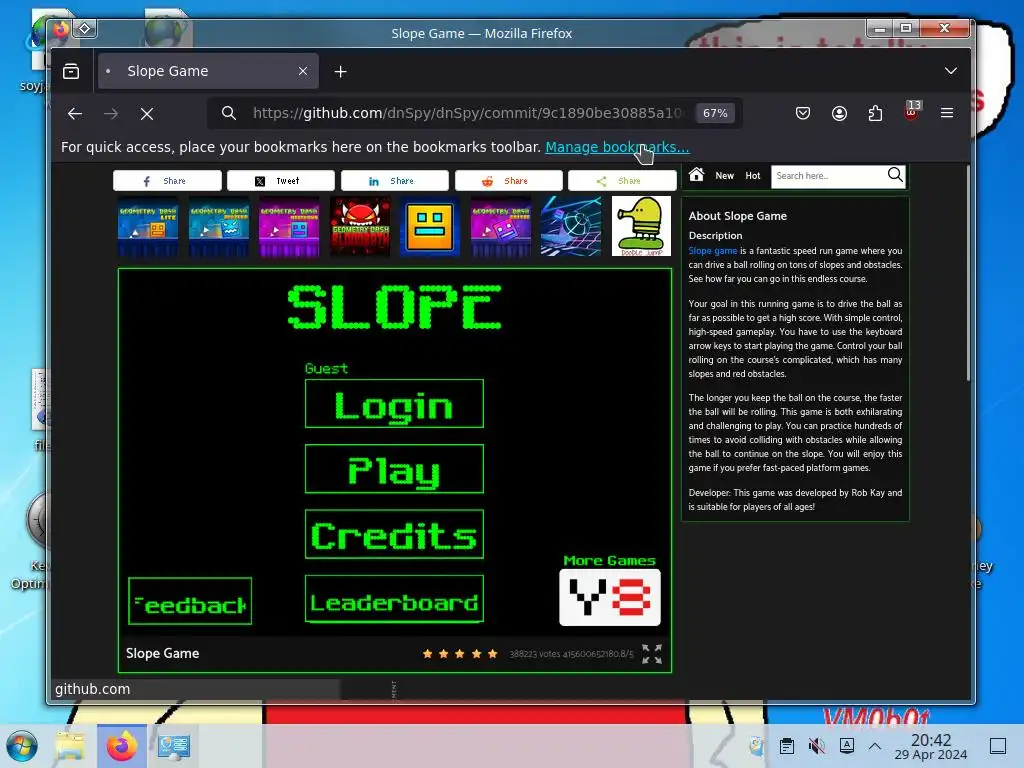1024x768 pixels.
Task: Open the clipboard tray icon
Action: coord(787,746)
